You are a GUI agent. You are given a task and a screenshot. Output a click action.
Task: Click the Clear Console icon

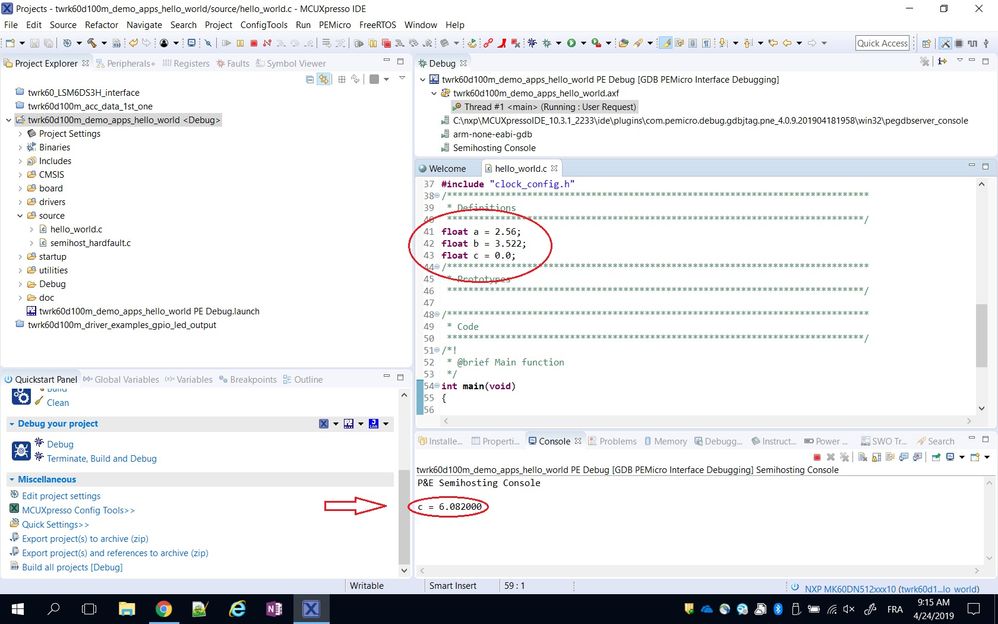(862, 457)
